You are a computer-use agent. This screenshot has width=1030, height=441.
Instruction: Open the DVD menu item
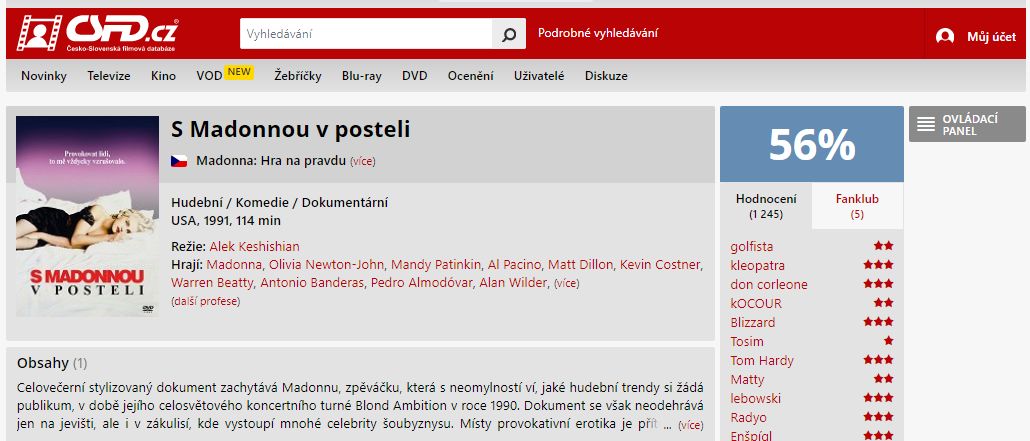(414, 76)
